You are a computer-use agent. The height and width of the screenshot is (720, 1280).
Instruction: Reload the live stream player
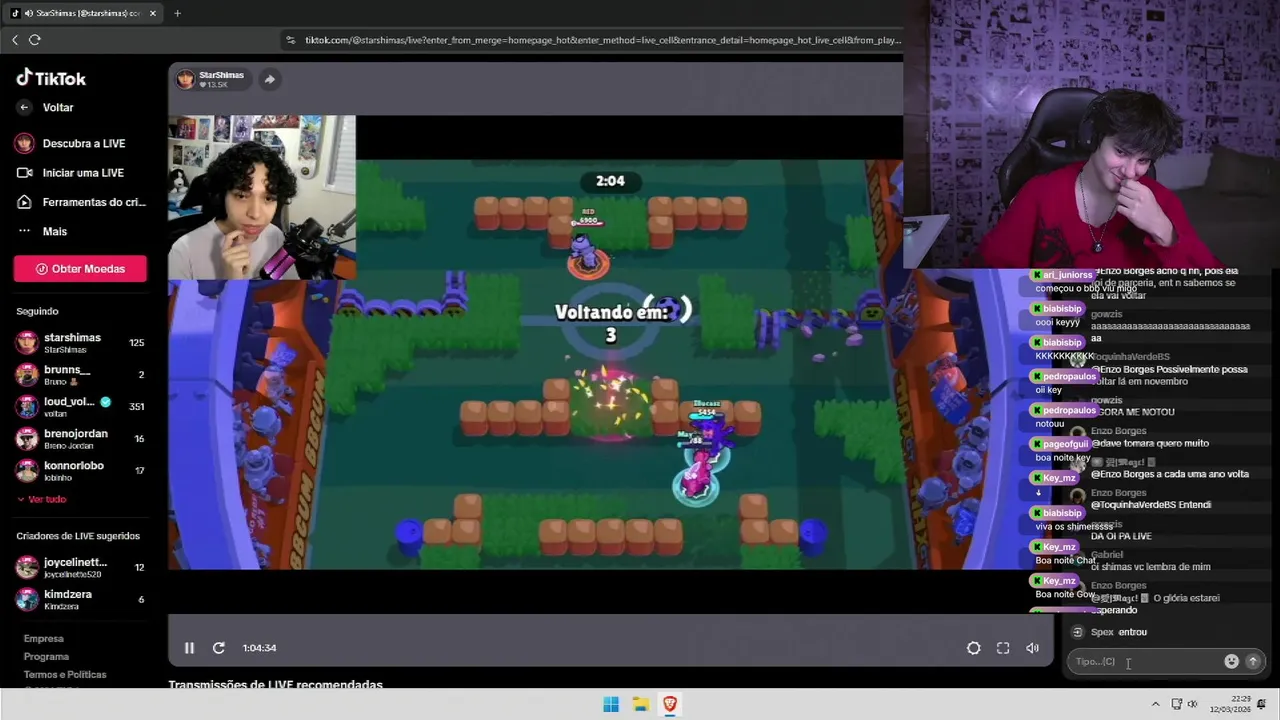pyautogui.click(x=219, y=648)
